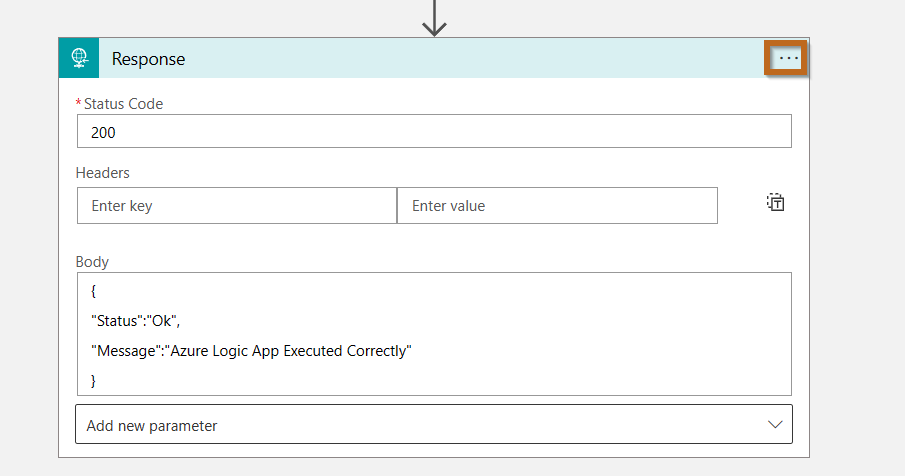Switch Headers to text mode icon
Viewport: 905px width, 476px height.
(775, 203)
